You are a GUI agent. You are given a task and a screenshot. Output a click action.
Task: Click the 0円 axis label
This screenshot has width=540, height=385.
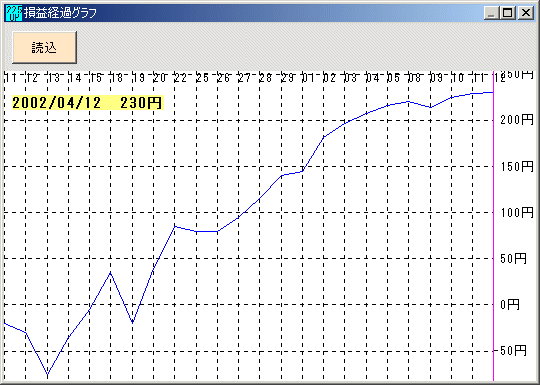tap(510, 304)
